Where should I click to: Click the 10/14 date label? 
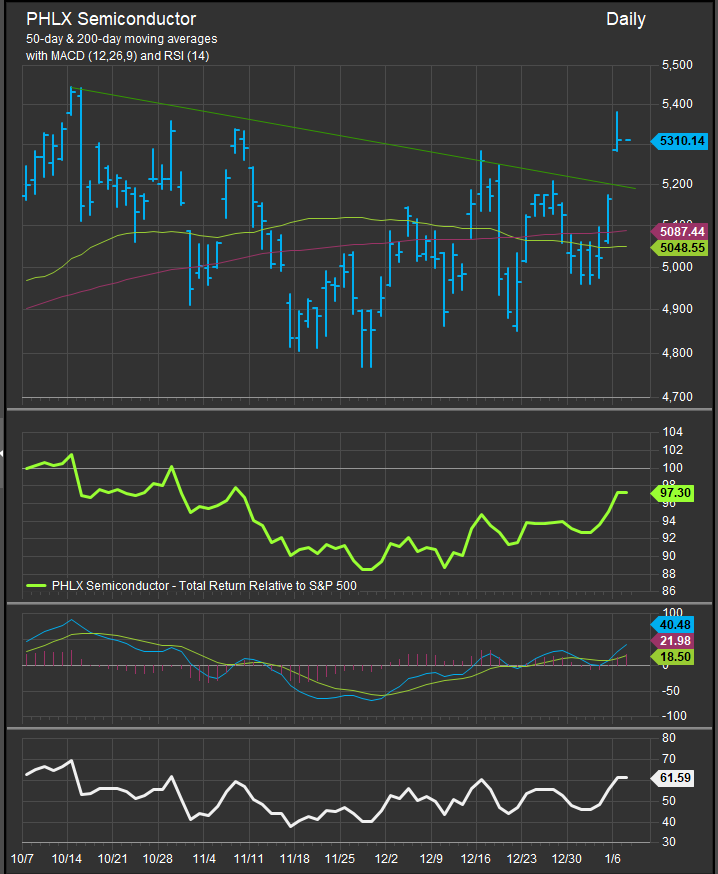[67, 858]
